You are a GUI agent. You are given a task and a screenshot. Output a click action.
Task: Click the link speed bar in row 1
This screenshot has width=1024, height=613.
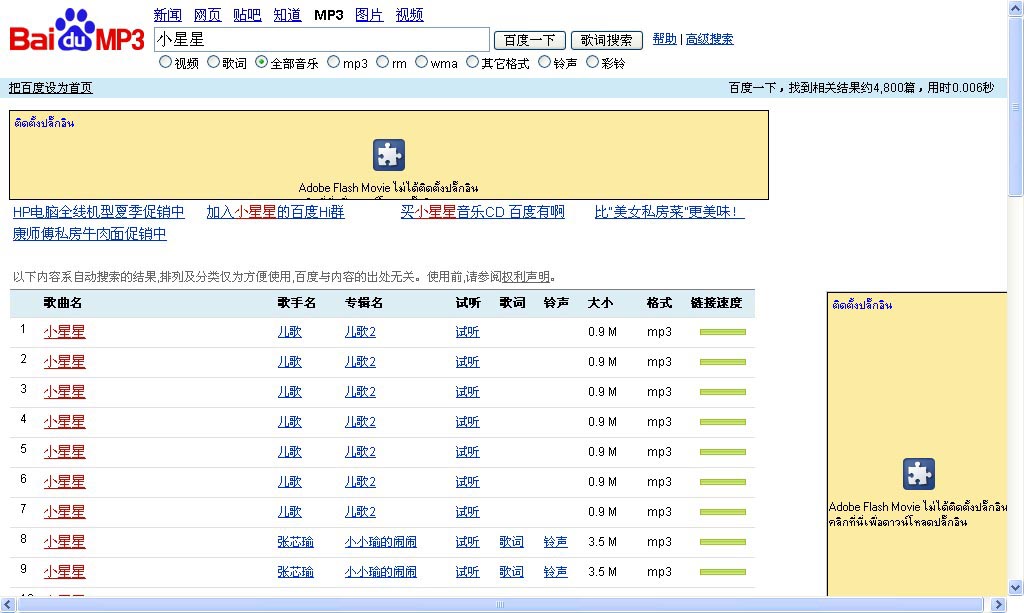coord(723,332)
